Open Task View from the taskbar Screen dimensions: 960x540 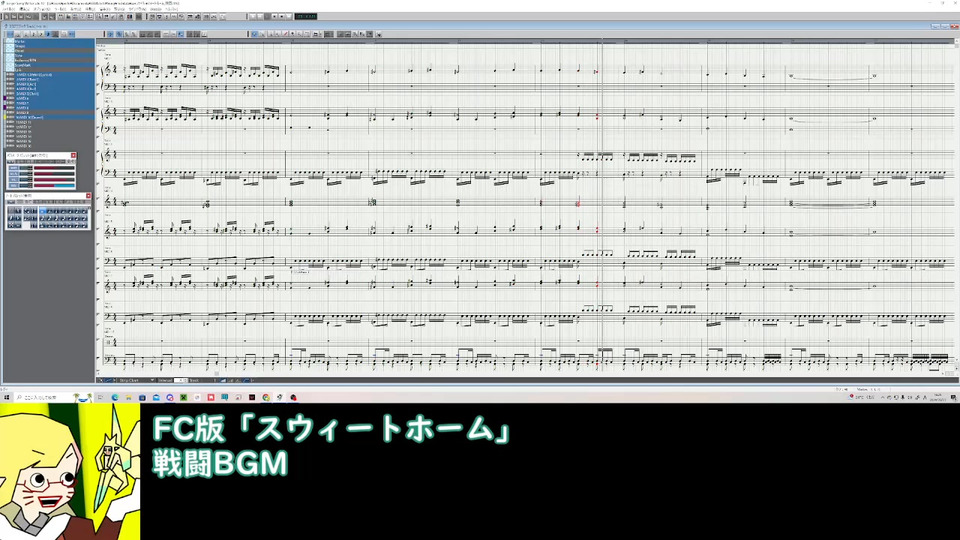tap(100, 397)
